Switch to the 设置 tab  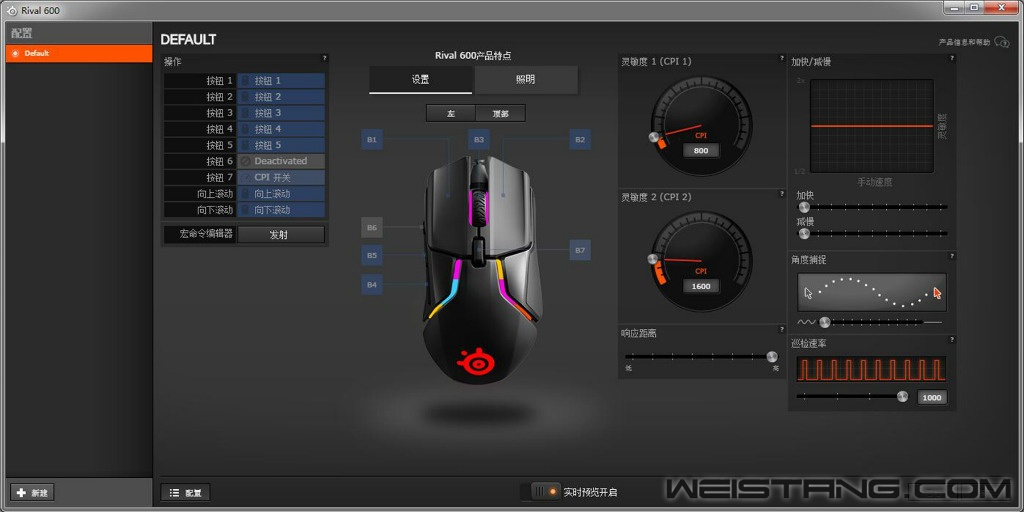pos(421,80)
